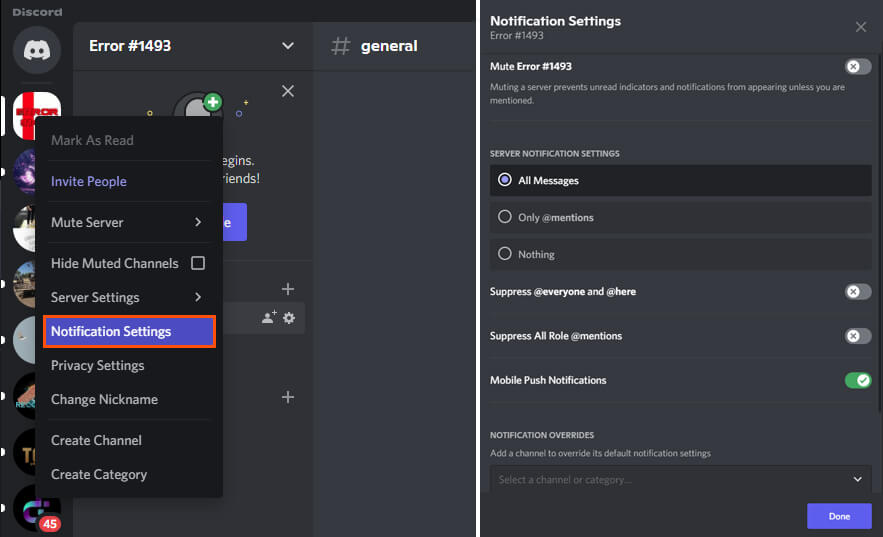Open channel settings gear icon
The image size is (883, 537).
pyautogui.click(x=289, y=318)
